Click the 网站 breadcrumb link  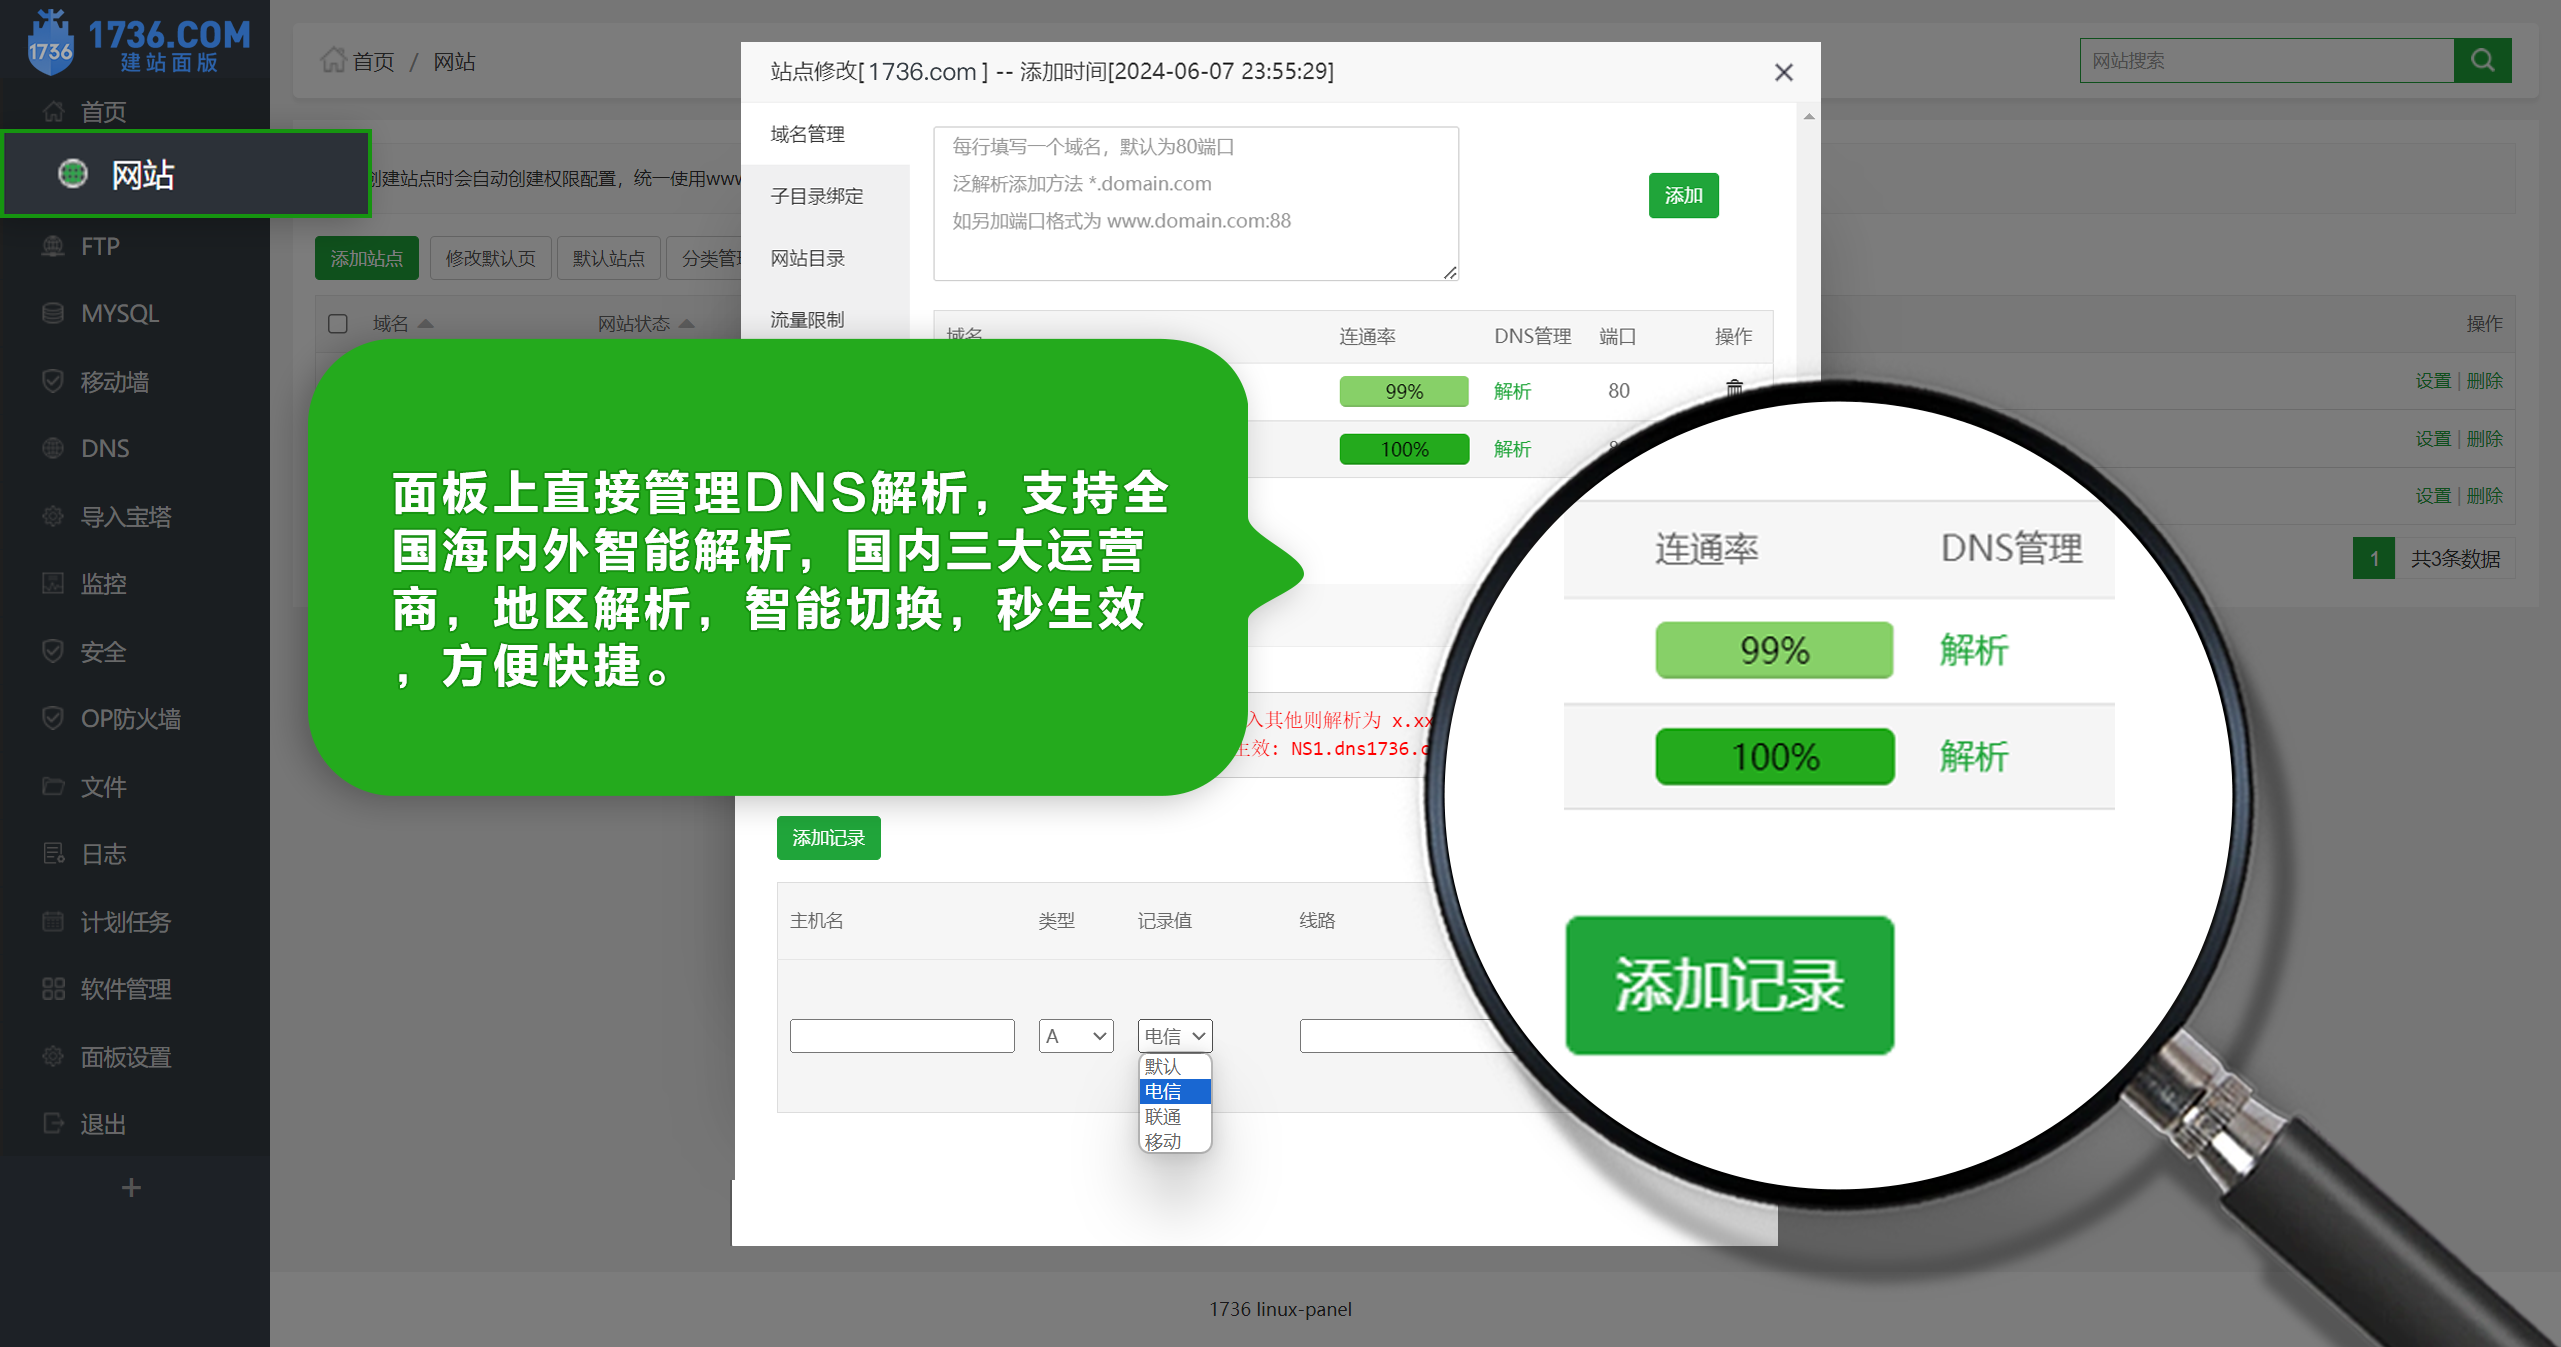[x=454, y=62]
